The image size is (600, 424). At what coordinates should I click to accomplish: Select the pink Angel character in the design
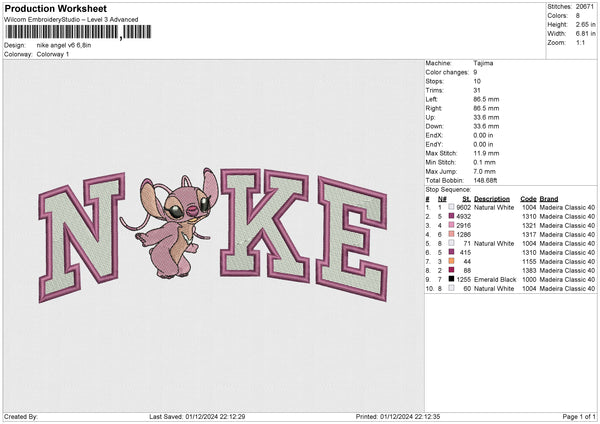click(x=170, y=224)
